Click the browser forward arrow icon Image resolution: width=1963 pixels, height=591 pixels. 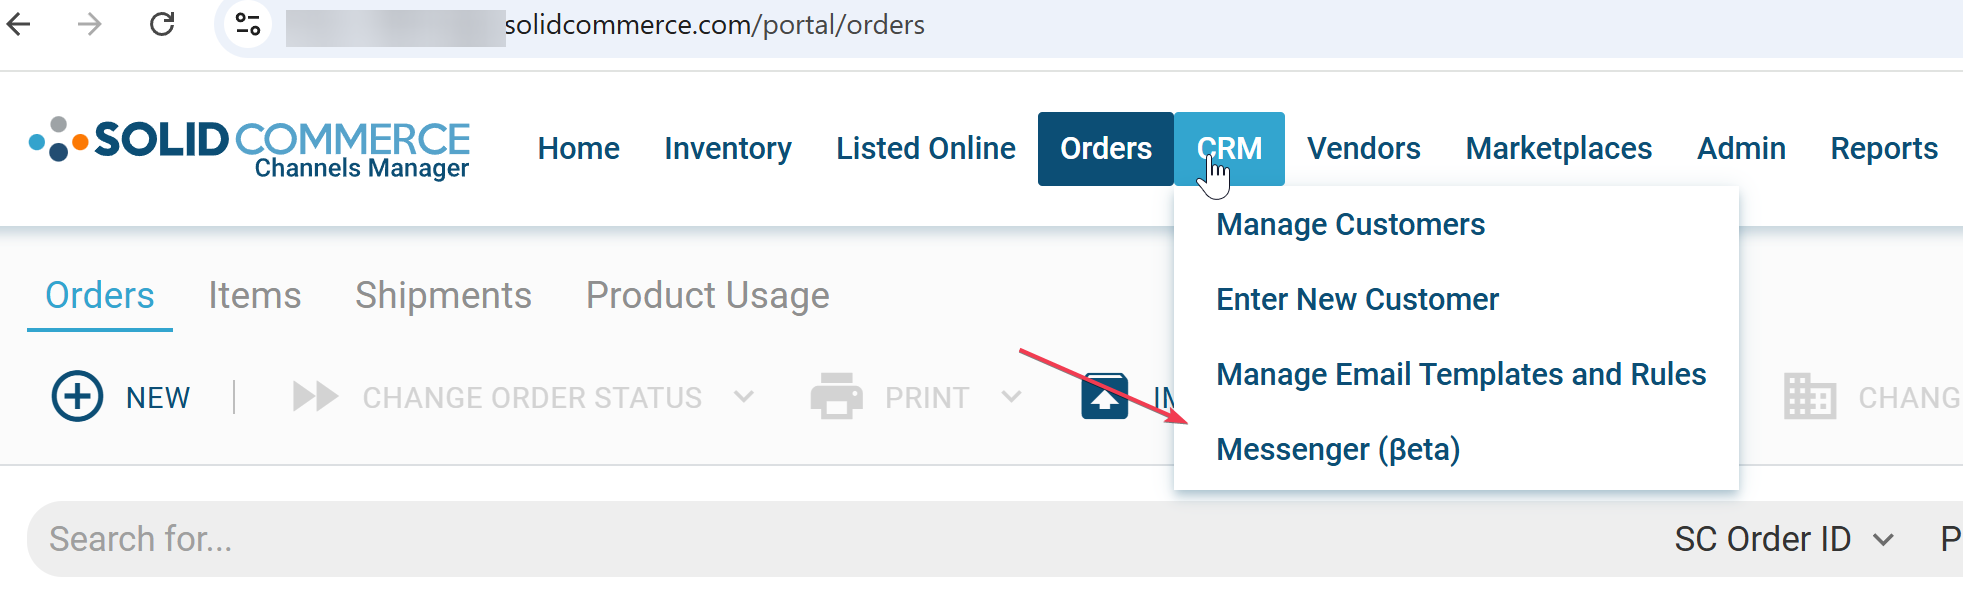[90, 24]
